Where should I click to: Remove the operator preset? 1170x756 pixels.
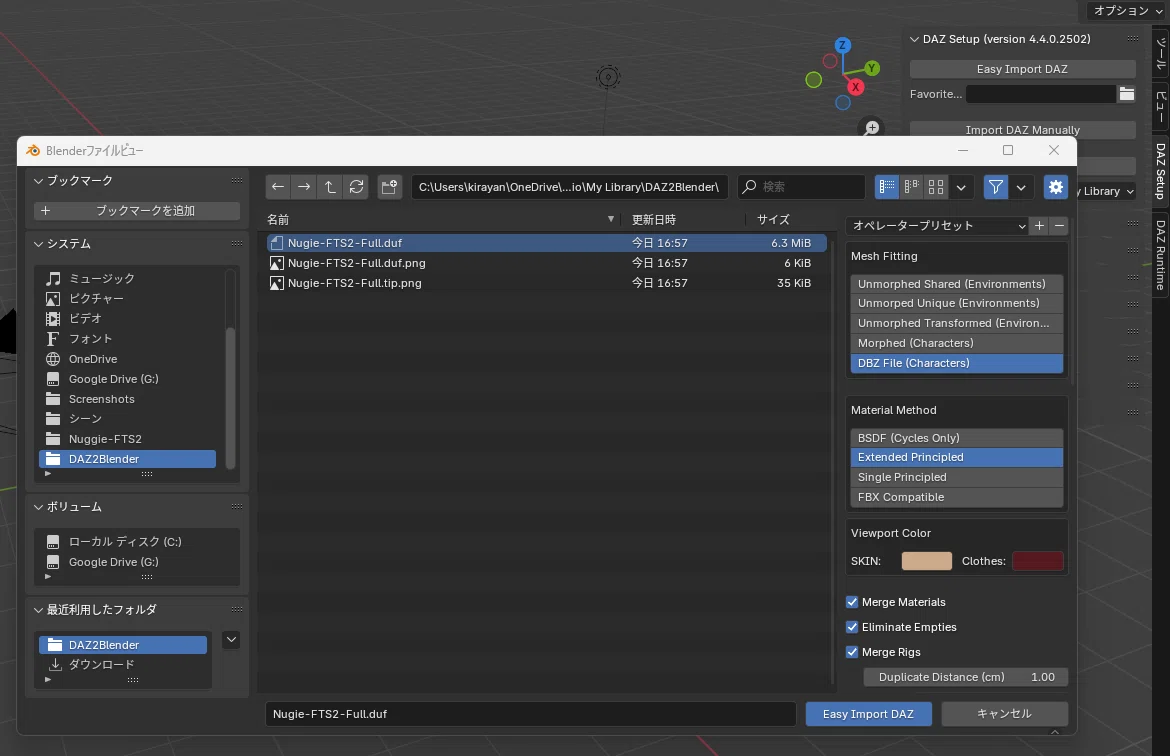1059,225
